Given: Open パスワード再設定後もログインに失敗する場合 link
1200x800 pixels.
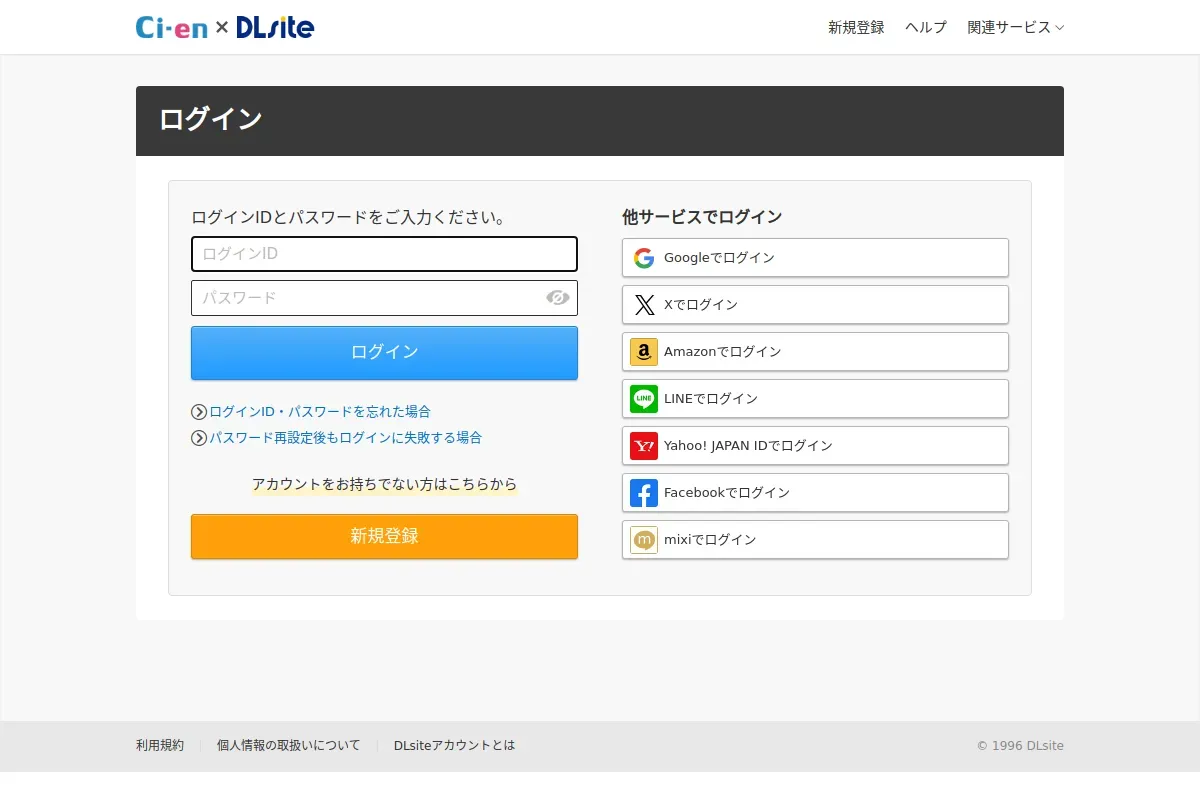Looking at the screenshot, I should click(x=345, y=438).
